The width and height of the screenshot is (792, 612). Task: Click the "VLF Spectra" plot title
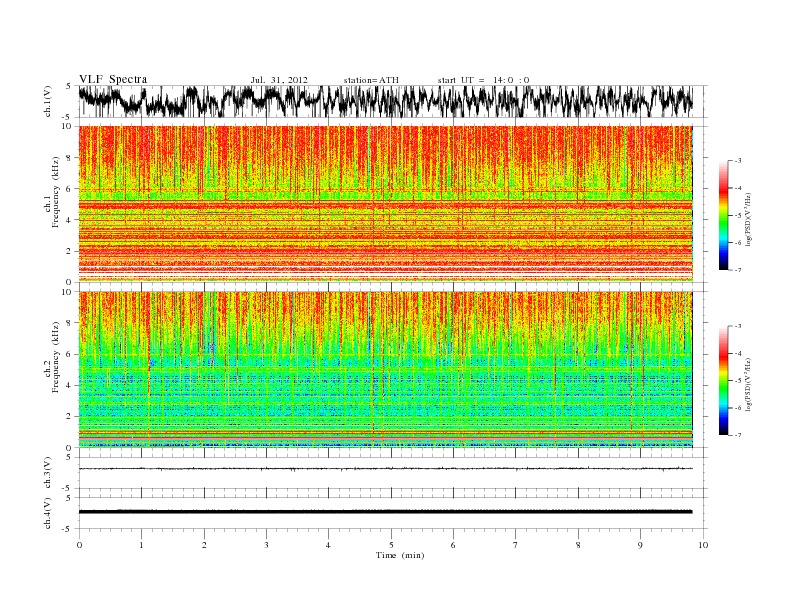click(x=113, y=79)
